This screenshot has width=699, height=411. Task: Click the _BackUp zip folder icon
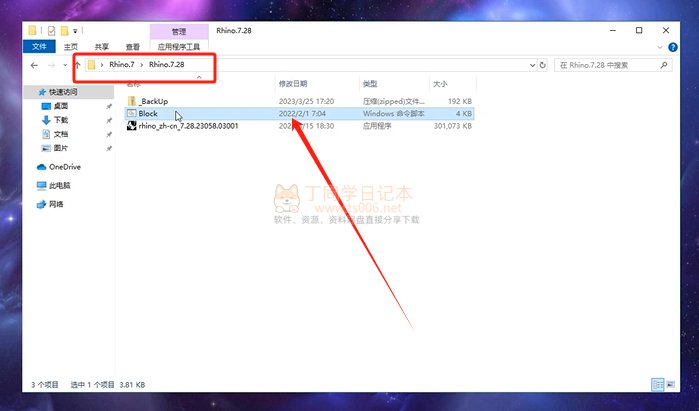(x=132, y=101)
